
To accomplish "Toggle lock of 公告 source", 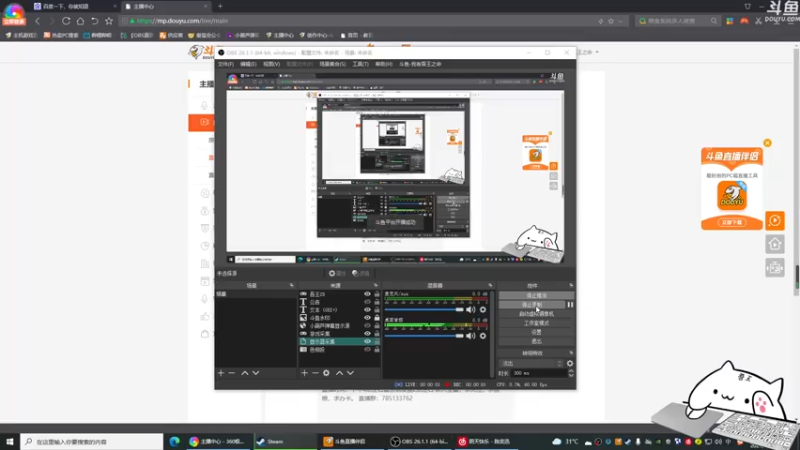I will coord(377,302).
